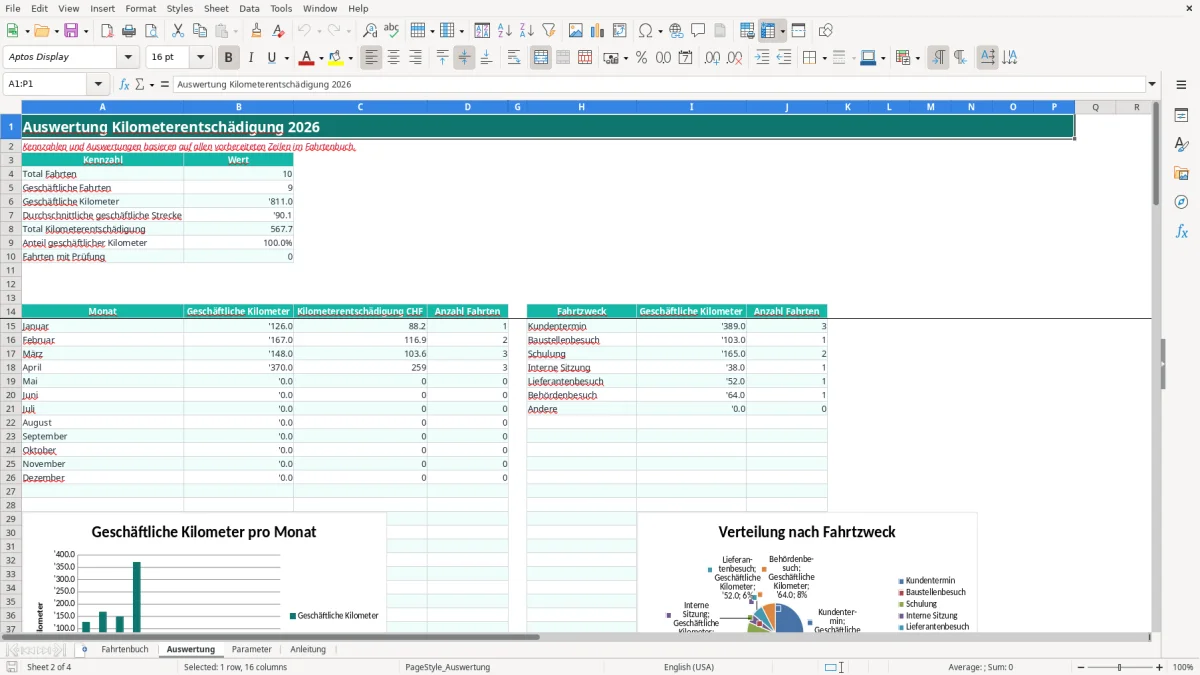This screenshot has height=675, width=1200.
Task: Click the Select Function sigma button
Action: click(140, 85)
